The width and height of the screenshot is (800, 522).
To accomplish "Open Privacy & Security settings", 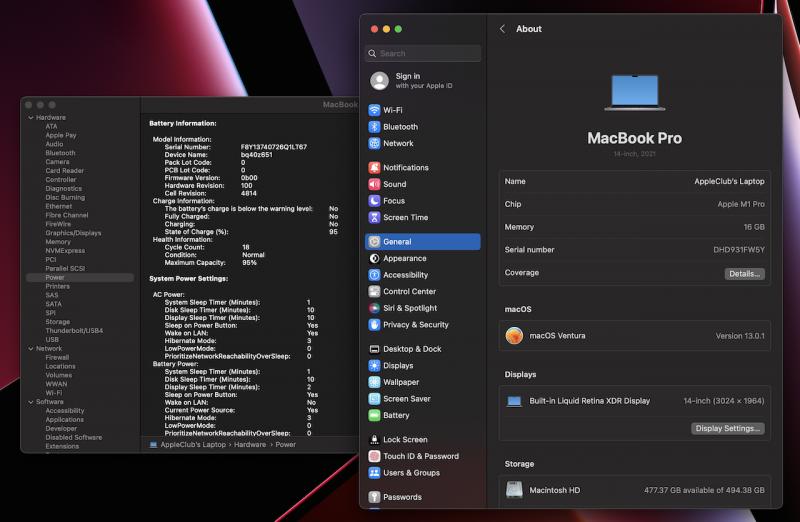I will pos(415,324).
